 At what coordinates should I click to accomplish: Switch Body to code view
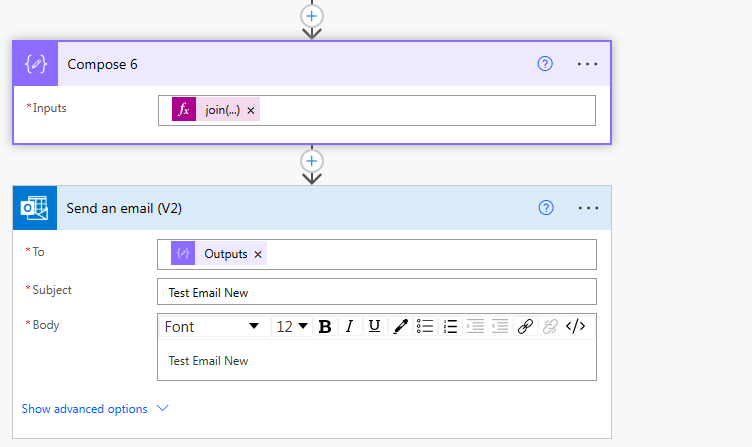[576, 327]
